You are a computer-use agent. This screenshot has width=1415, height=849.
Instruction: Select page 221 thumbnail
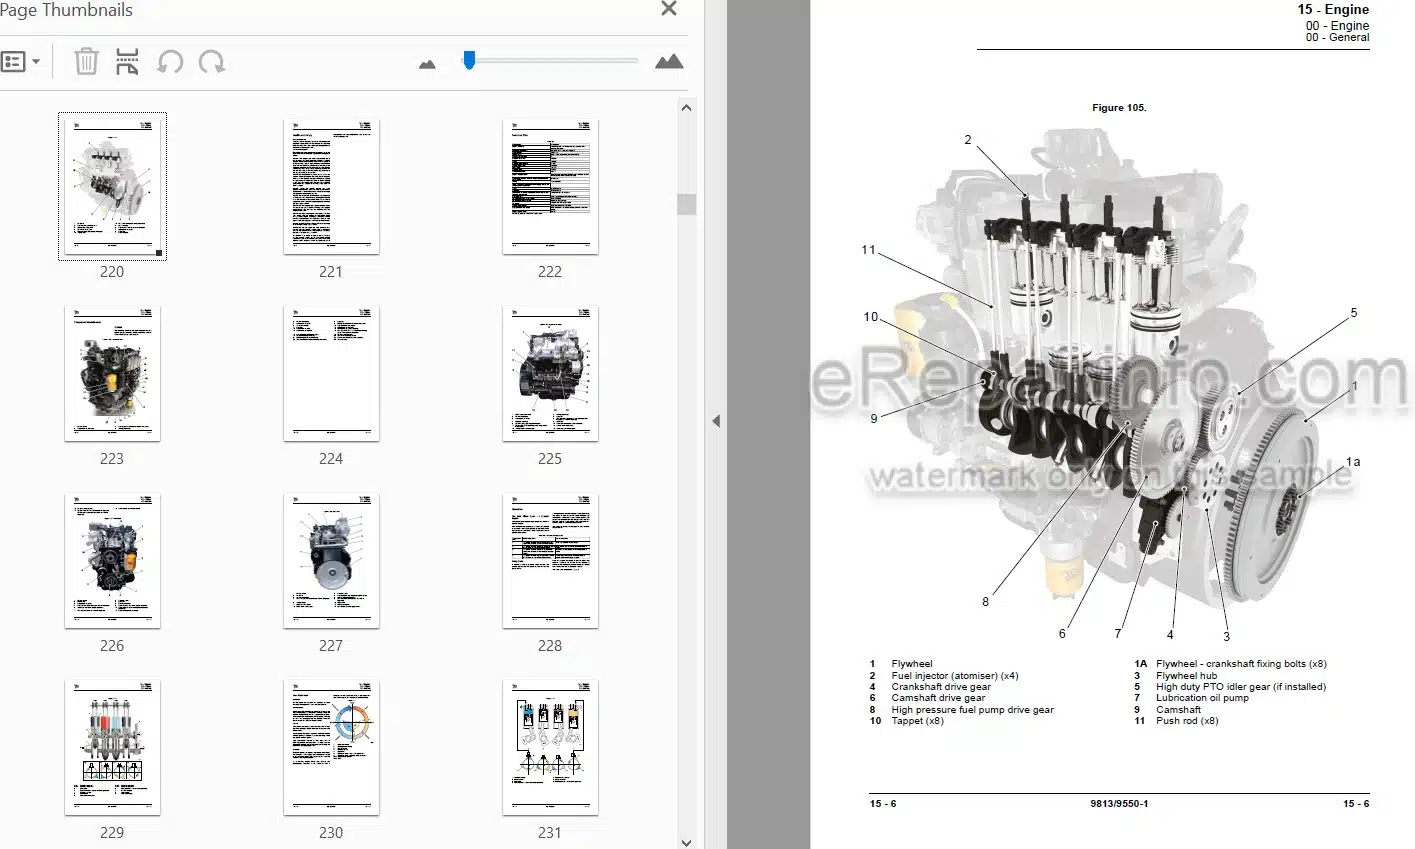pyautogui.click(x=331, y=186)
